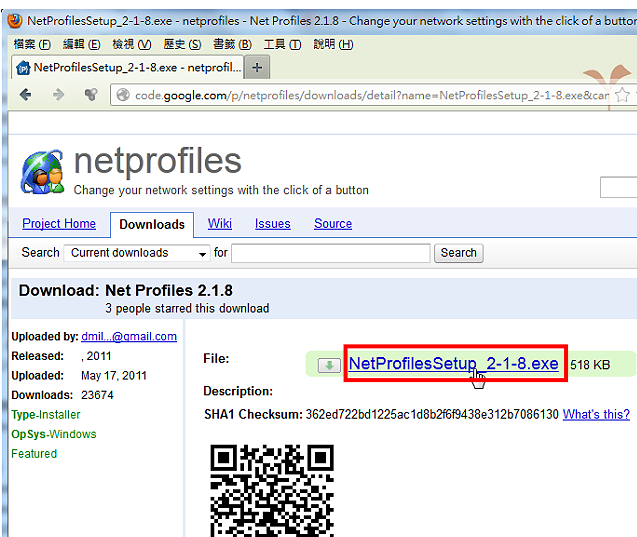Download NetProfilesSetup_2-1-8.exe file link

tap(453, 363)
